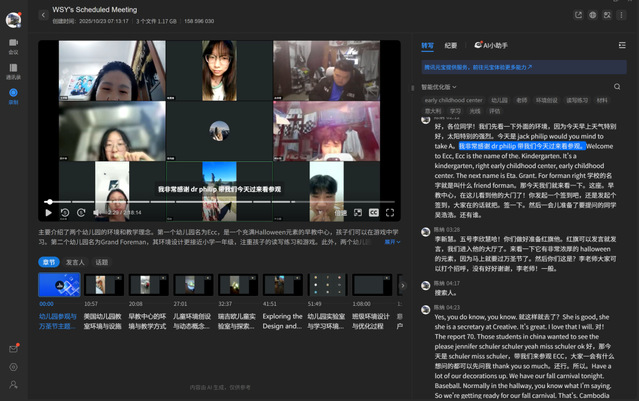Jump to the 20:08 chapter thumbnail

146,285
